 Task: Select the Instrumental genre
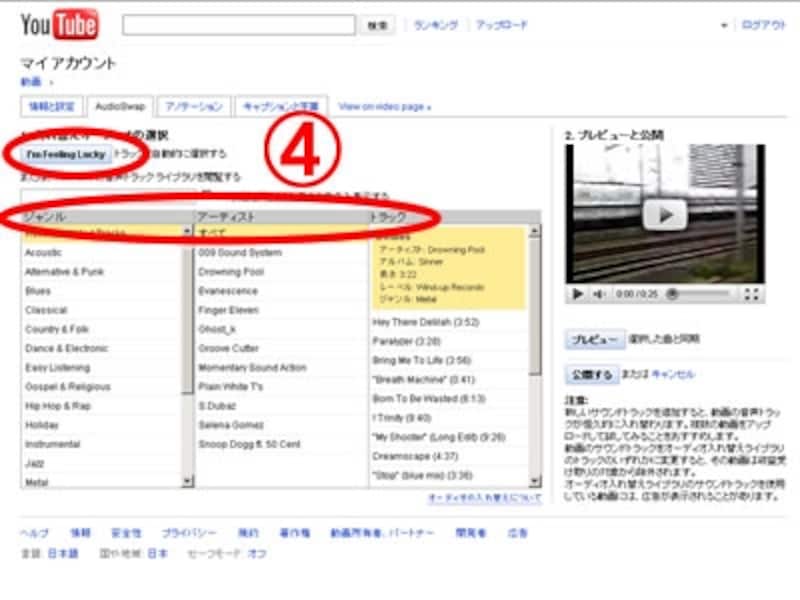[x=53, y=444]
